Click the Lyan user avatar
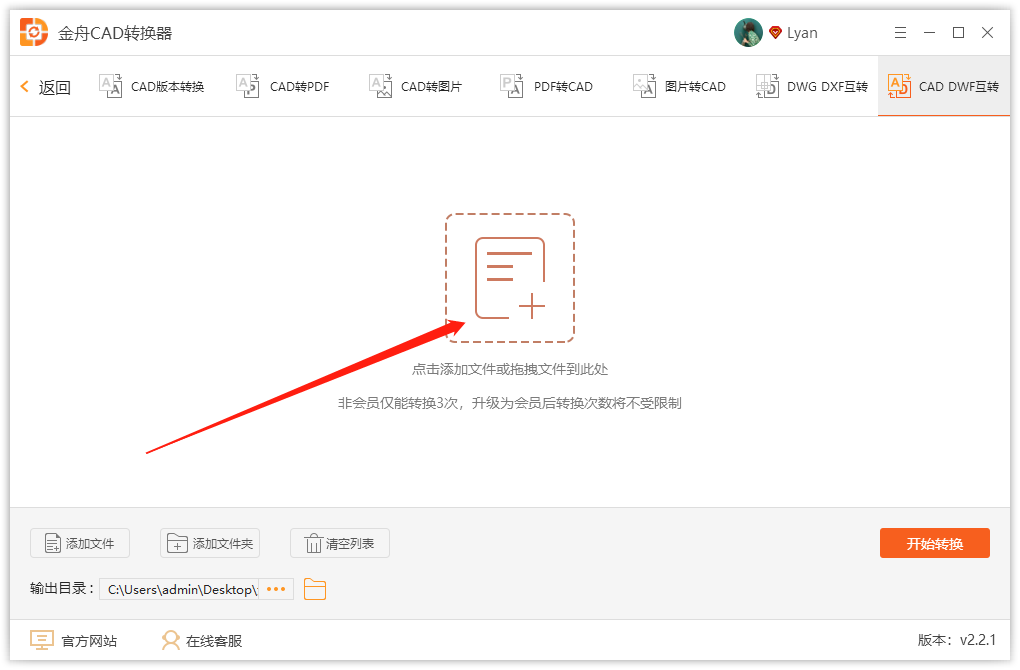Image resolution: width=1020 pixels, height=670 pixels. 747,31
